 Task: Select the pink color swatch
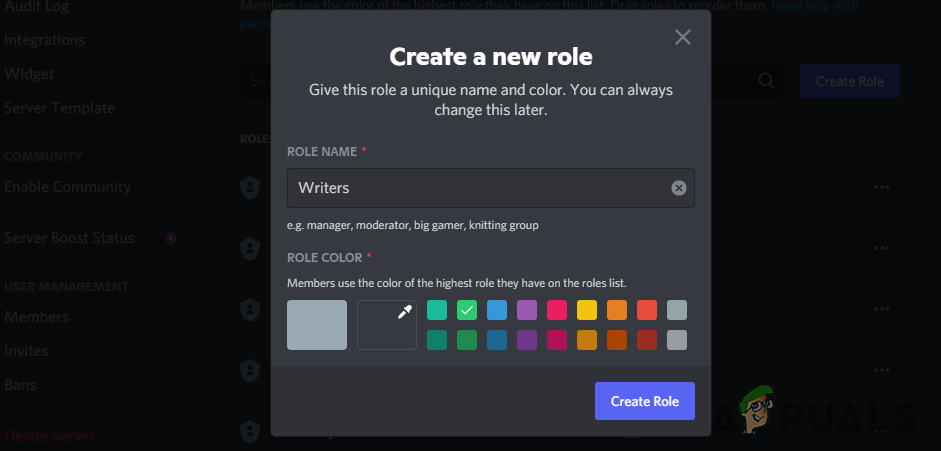click(557, 310)
